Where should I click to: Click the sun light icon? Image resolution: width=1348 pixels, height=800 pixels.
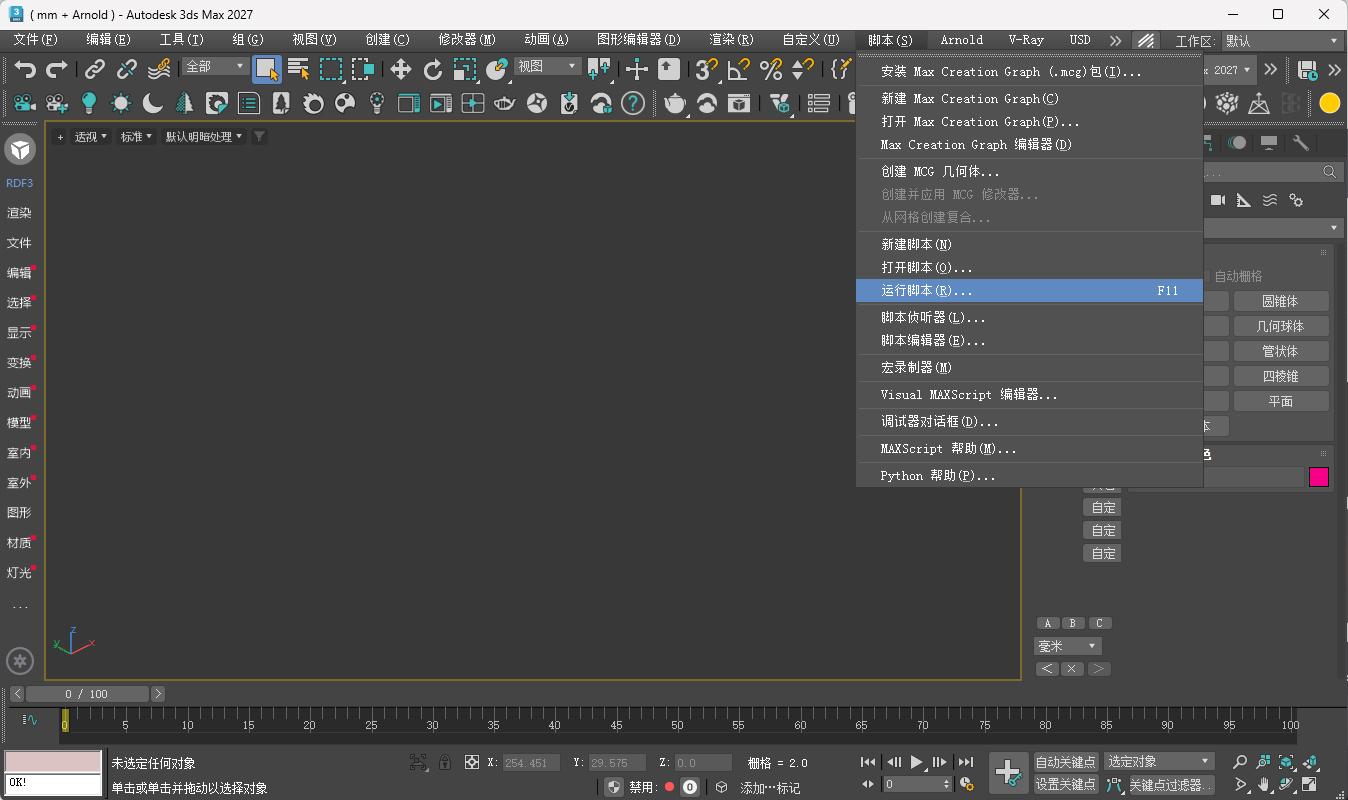click(121, 103)
